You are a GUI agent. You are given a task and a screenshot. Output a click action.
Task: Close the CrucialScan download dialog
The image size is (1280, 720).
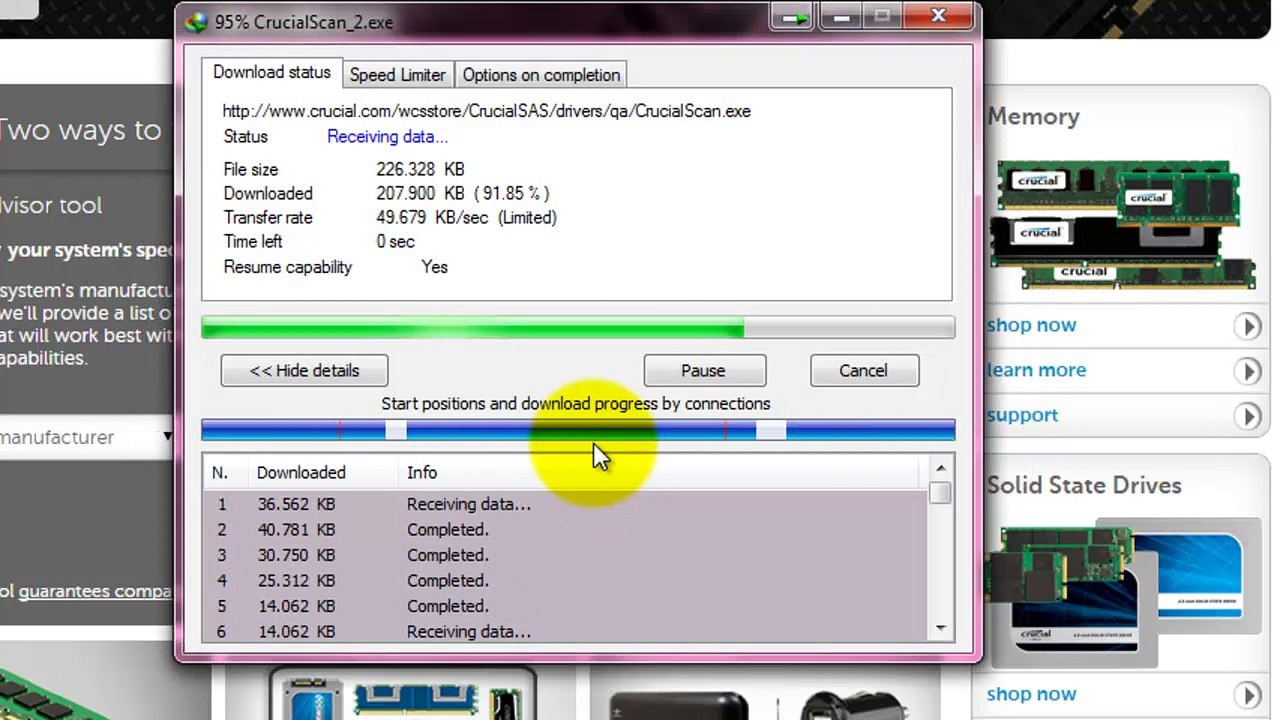938,16
